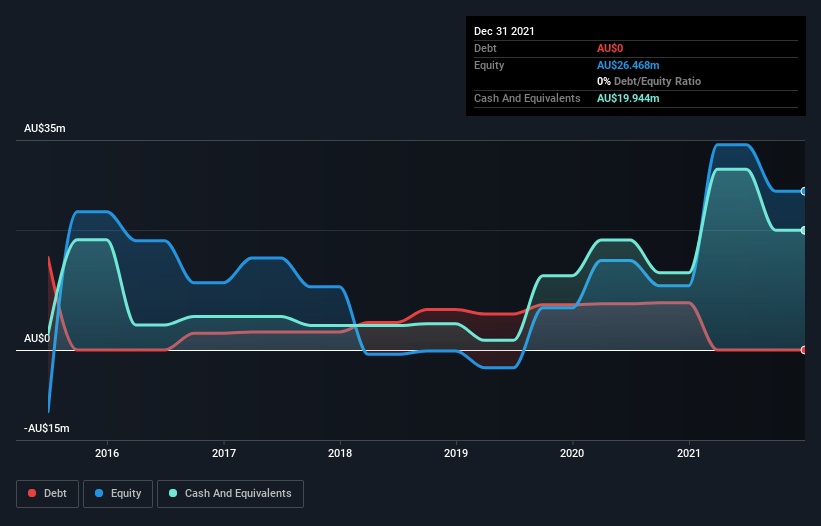
Task: Click the 2017 x-axis label
Action: pos(224,453)
